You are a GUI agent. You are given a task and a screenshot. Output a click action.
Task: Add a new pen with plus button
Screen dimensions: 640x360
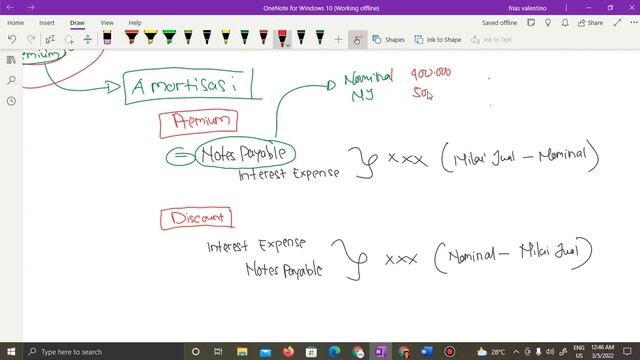click(338, 40)
